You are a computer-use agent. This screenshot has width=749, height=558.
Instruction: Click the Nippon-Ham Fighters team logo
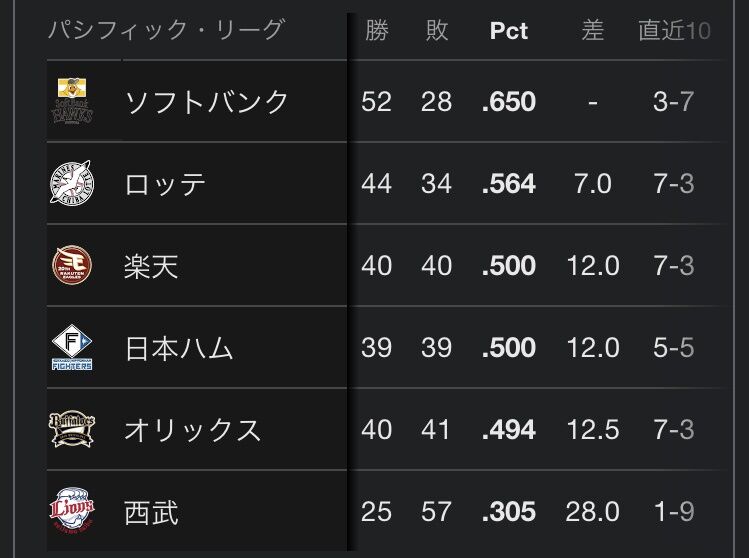pyautogui.click(x=73, y=347)
